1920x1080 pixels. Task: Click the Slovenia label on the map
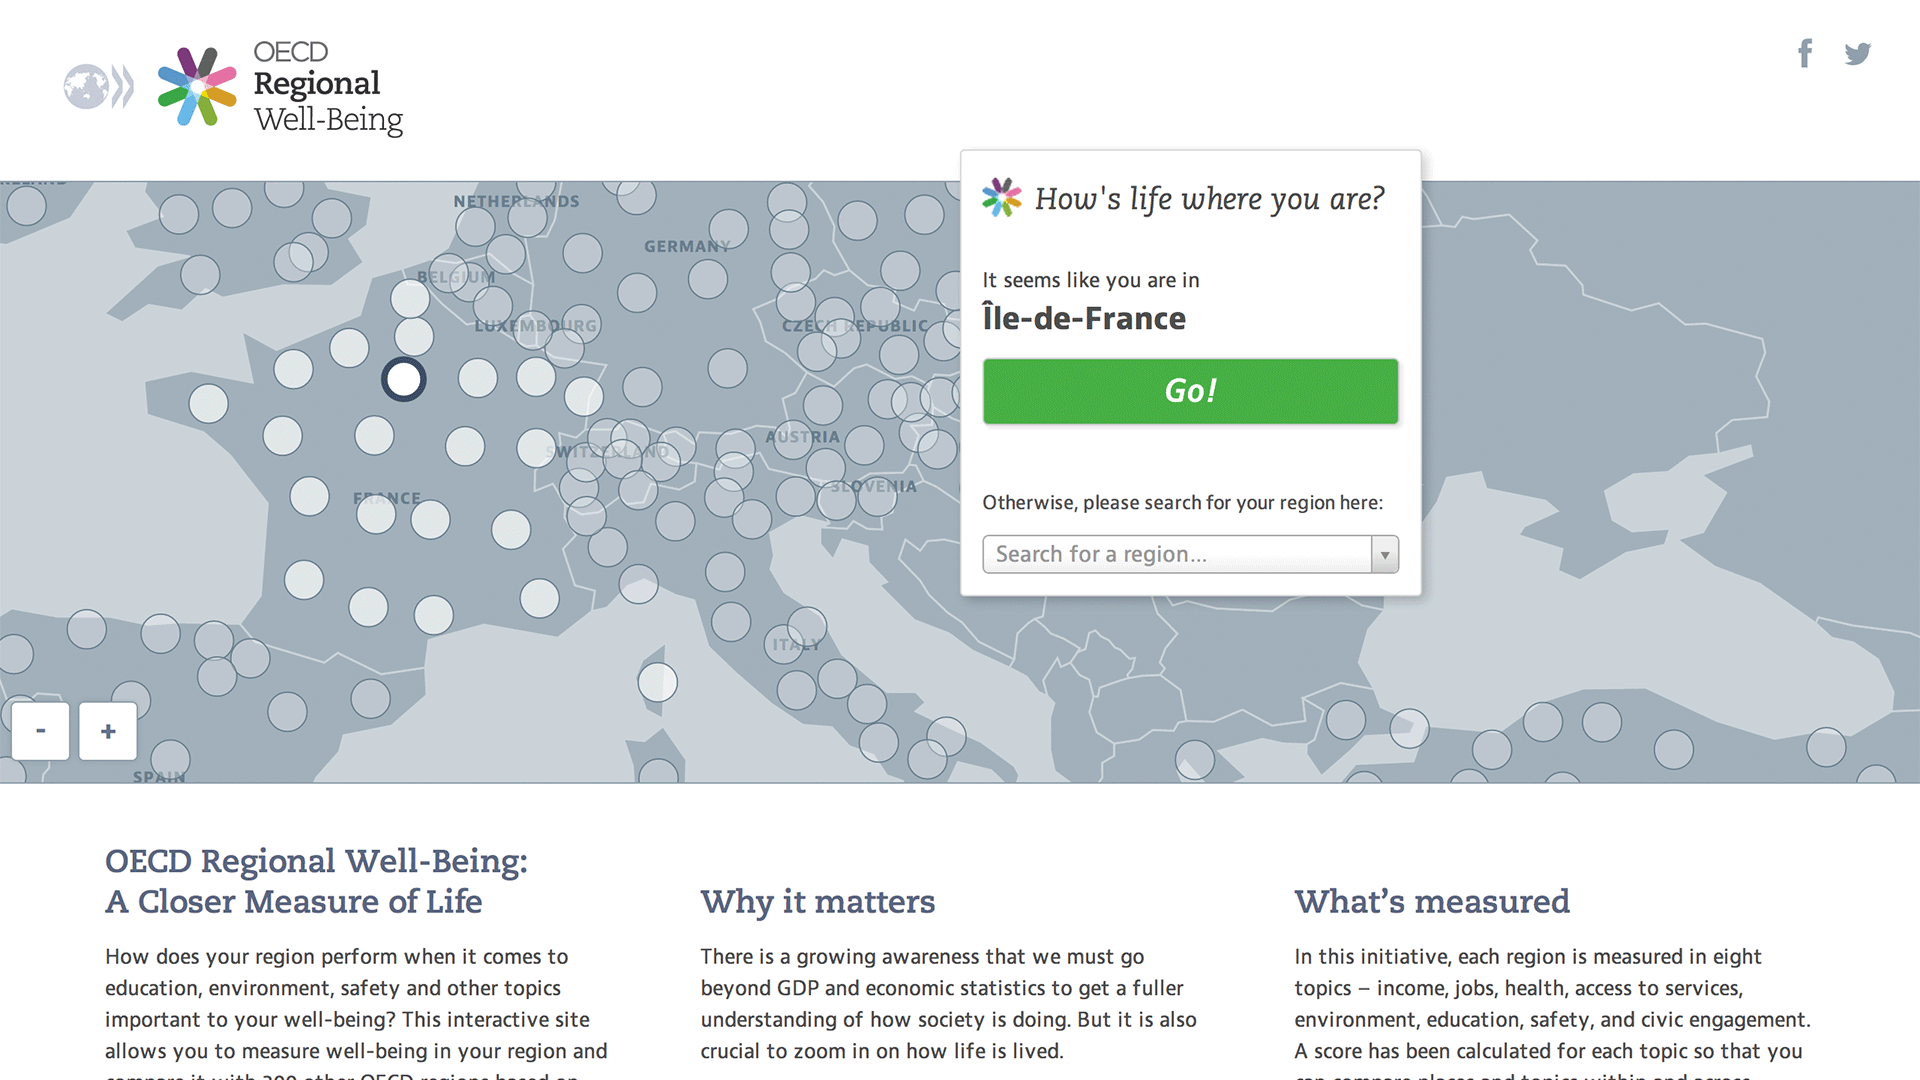pos(873,487)
